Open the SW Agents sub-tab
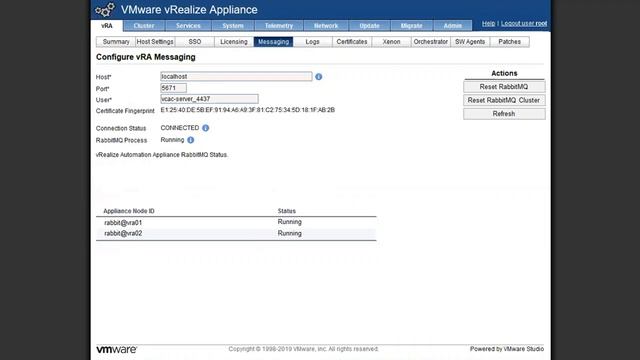640x360 pixels. point(470,42)
